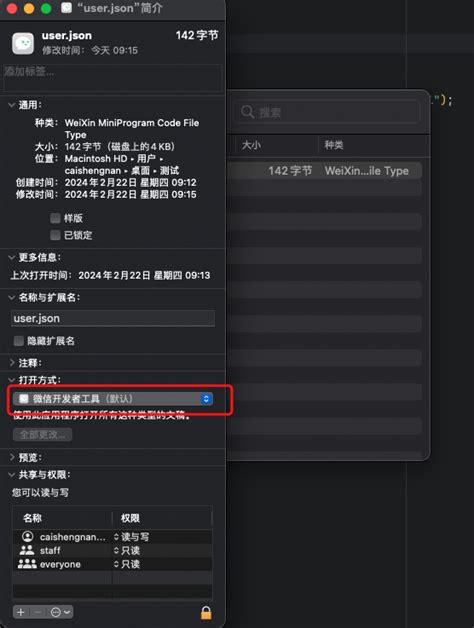The height and width of the screenshot is (628, 474).
Task: Check the 隐藏扩展名 option
Action: click(x=18, y=341)
